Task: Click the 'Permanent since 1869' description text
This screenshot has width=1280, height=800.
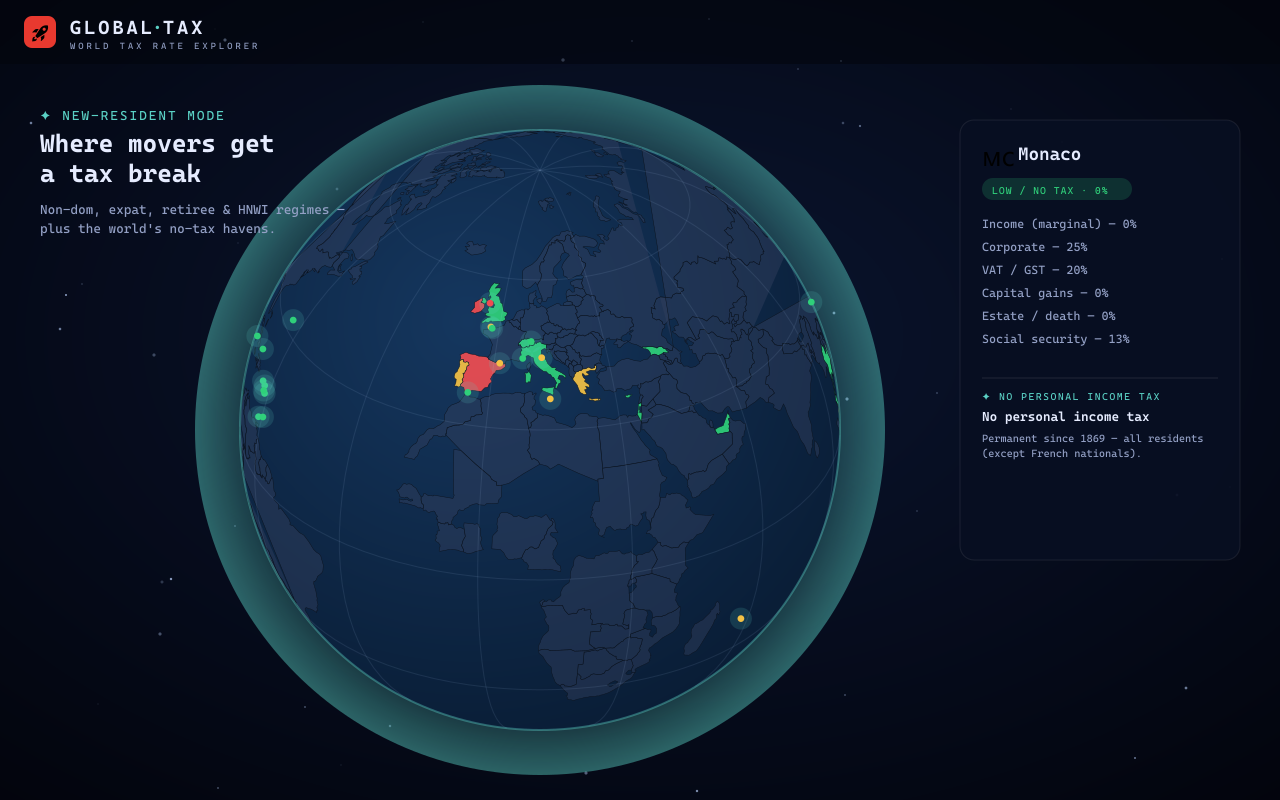Action: click(x=1093, y=446)
